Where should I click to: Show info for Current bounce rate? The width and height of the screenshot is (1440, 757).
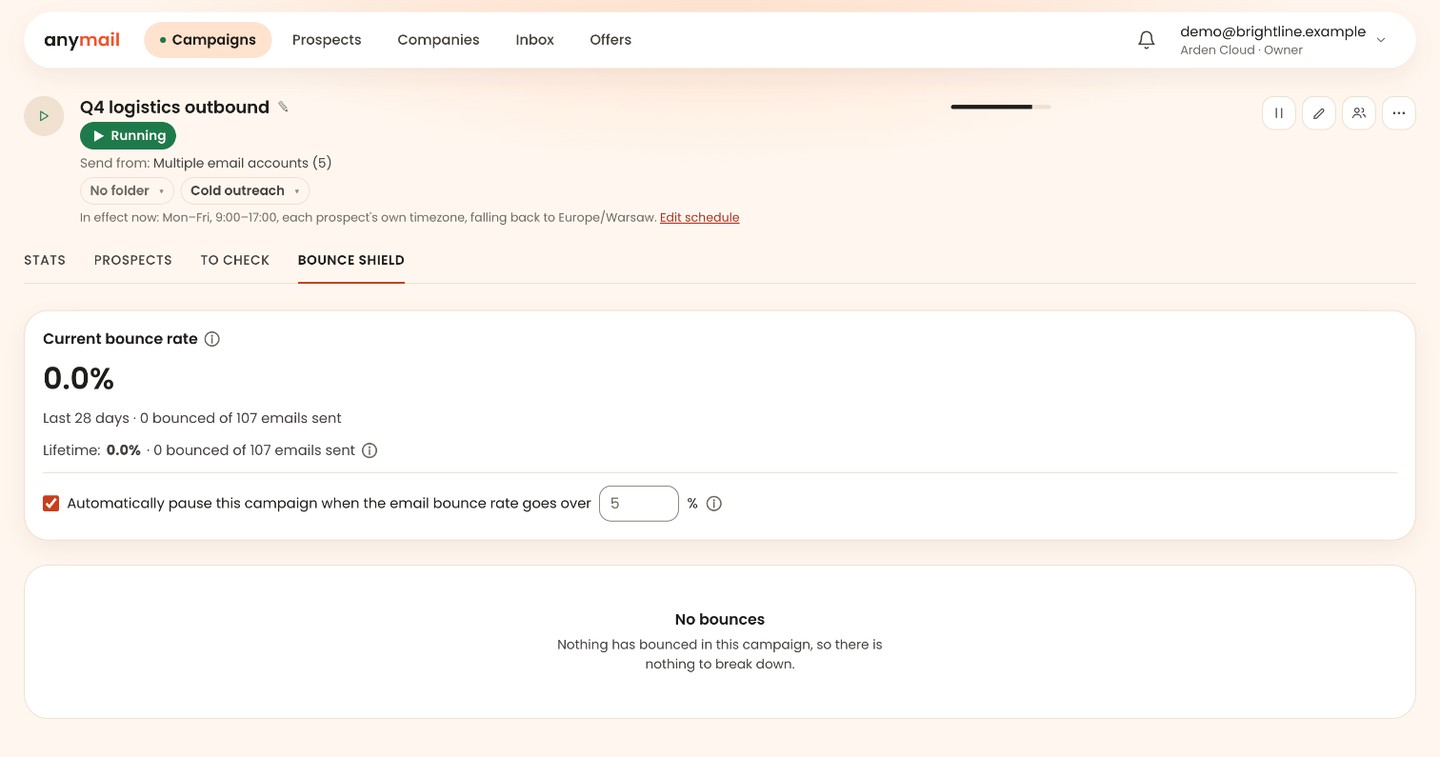212,339
